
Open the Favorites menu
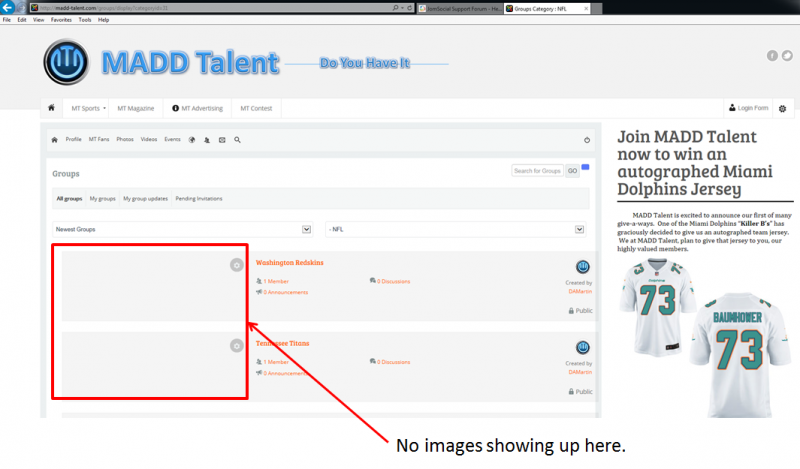tap(61, 20)
